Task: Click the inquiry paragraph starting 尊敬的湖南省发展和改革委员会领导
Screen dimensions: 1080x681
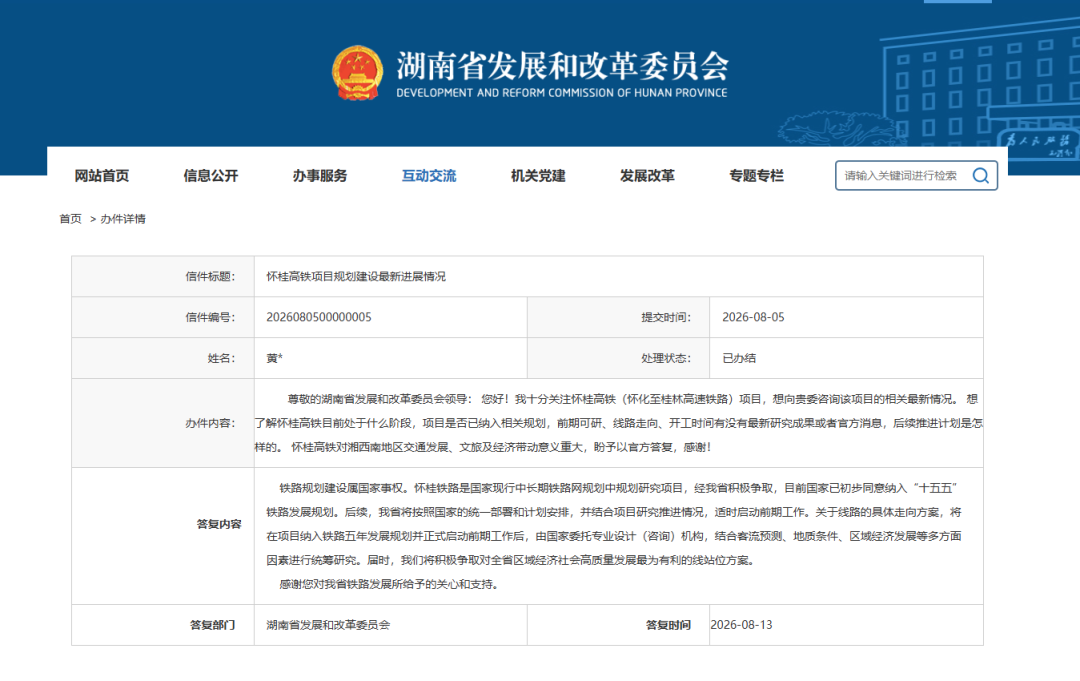Action: 619,423
